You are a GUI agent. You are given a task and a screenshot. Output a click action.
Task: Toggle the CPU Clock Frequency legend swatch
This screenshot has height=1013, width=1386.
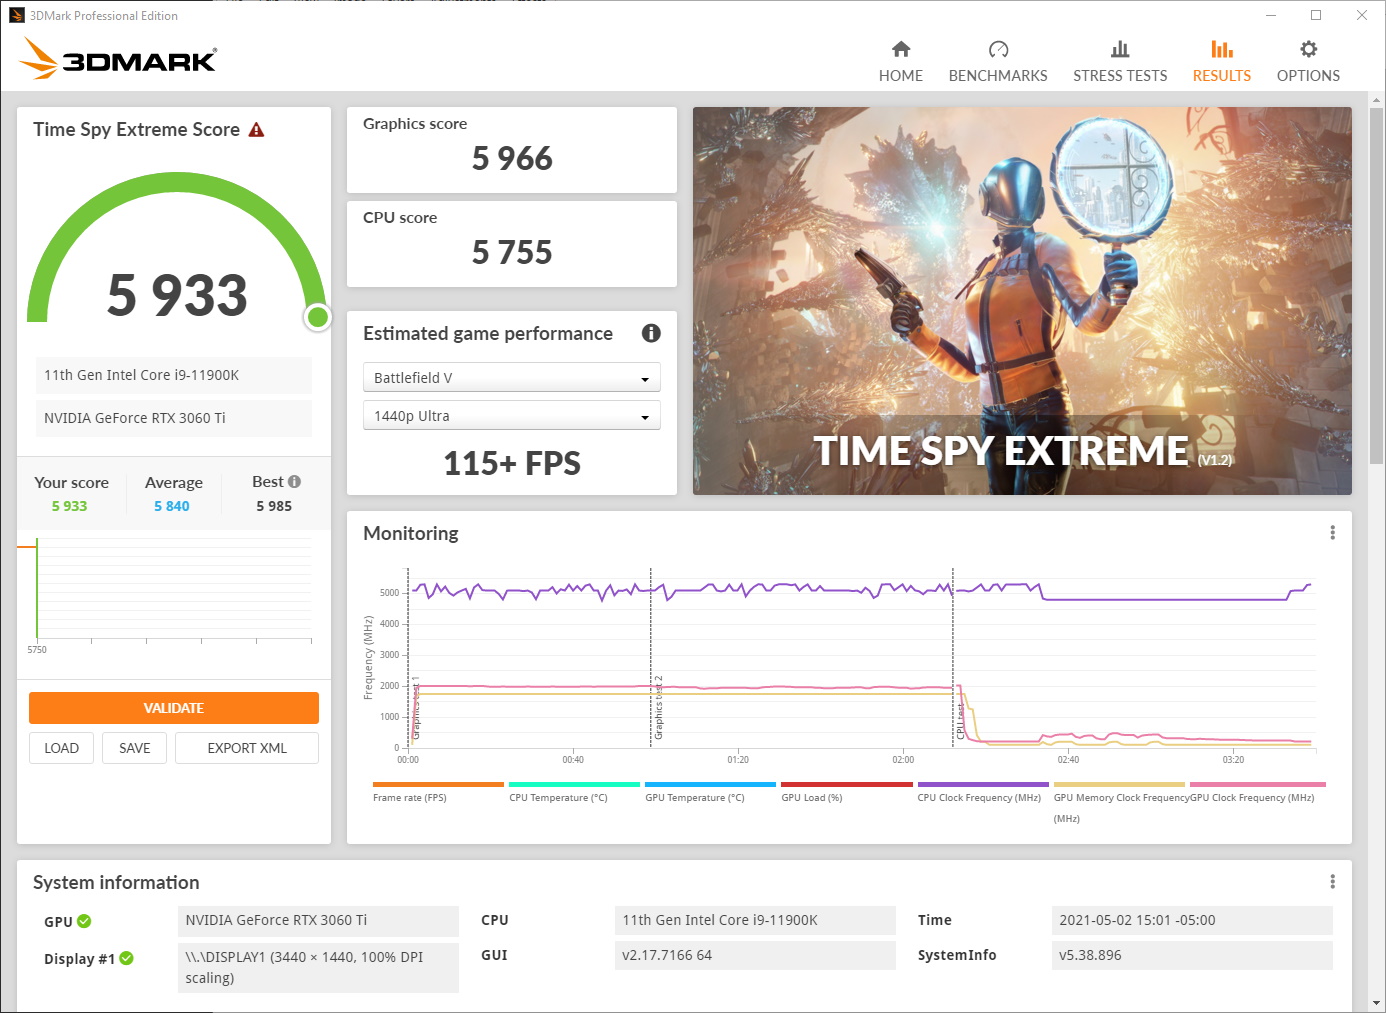pos(982,785)
